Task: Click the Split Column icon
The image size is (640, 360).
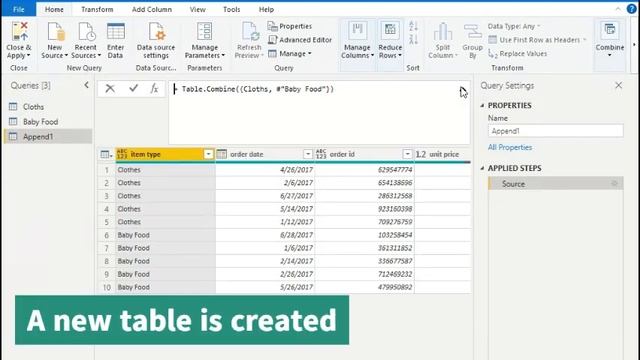Action: tap(442, 31)
